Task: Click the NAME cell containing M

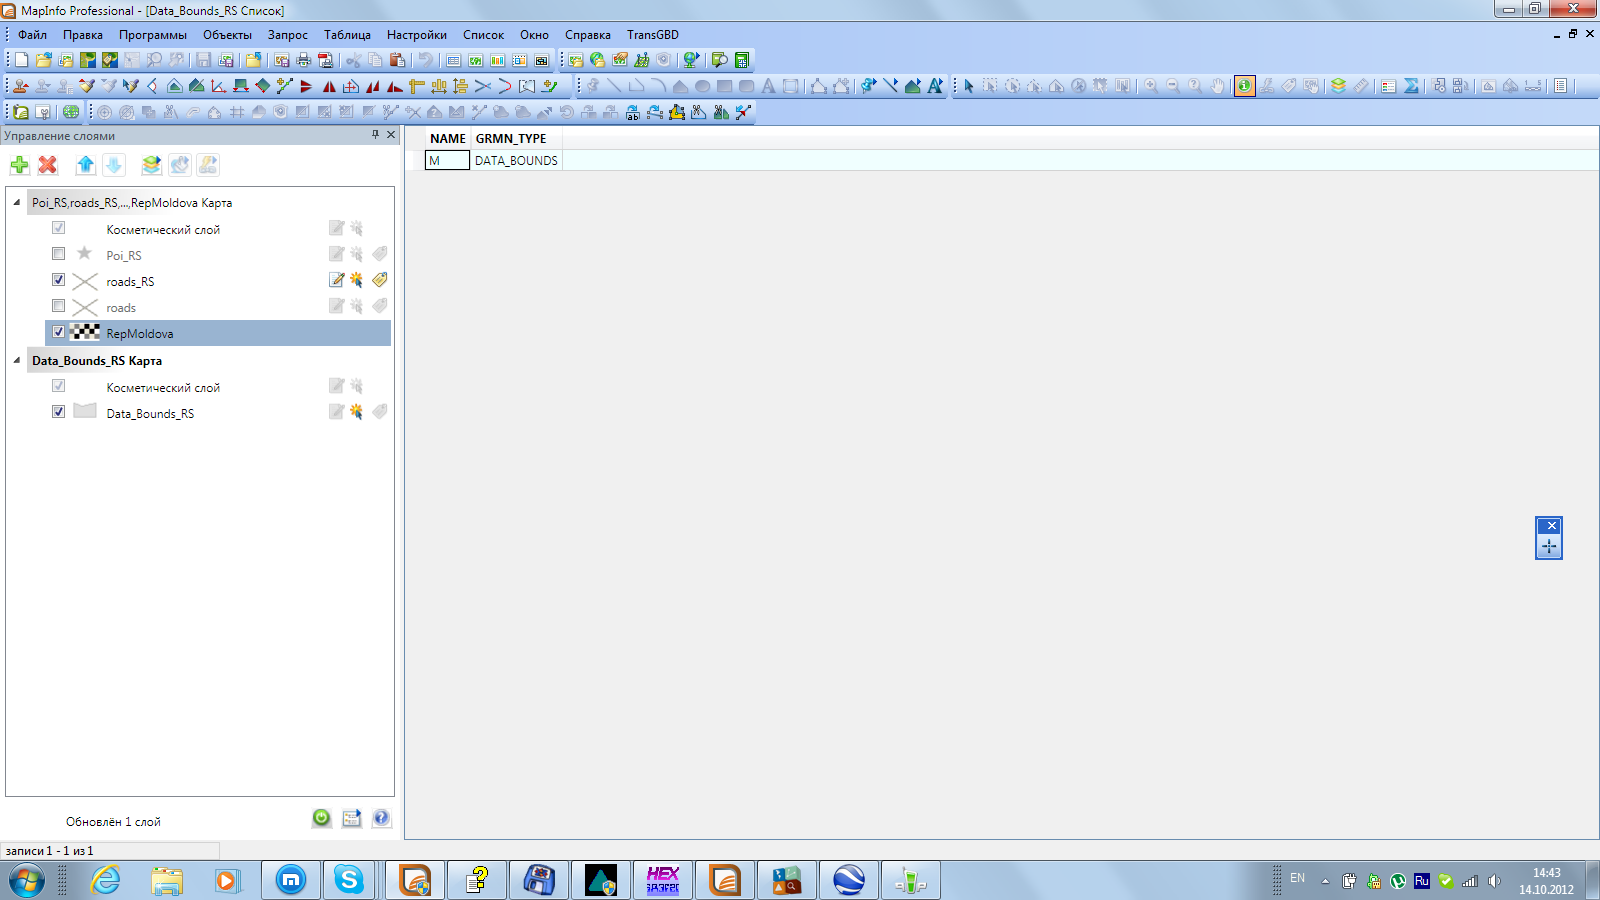Action: click(x=447, y=161)
